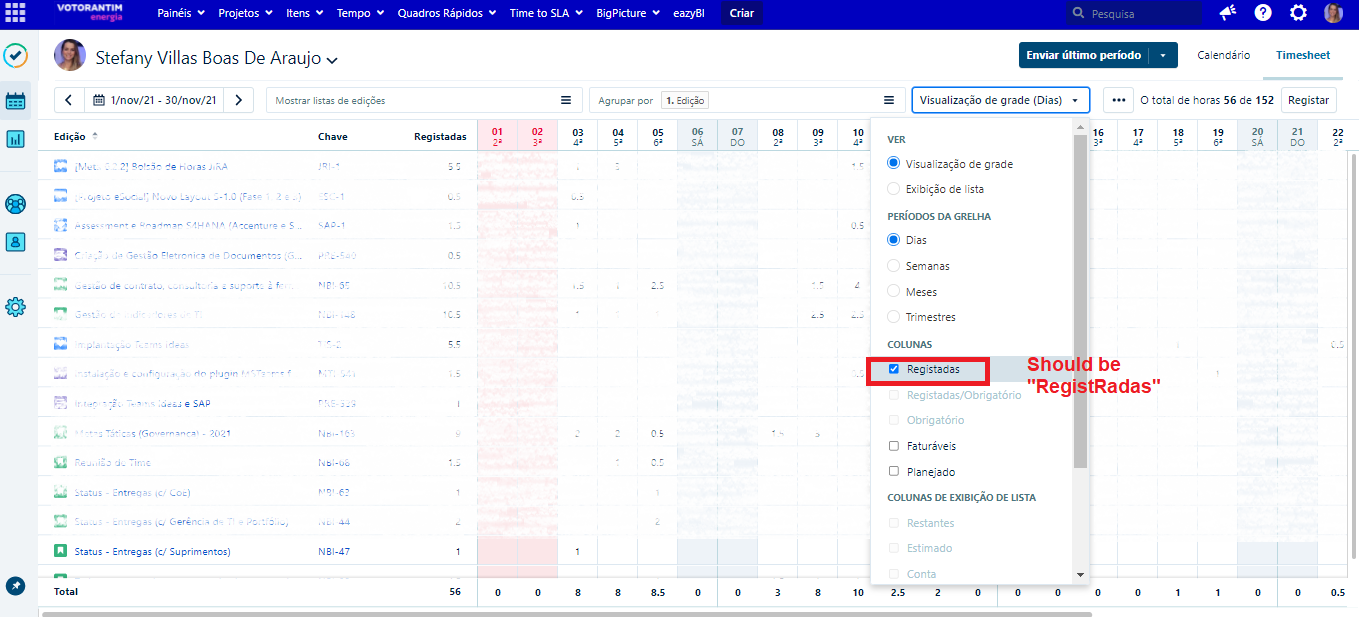Expand the Visualização de grade dropdown
The width and height of the screenshot is (1366, 617).
1000,100
